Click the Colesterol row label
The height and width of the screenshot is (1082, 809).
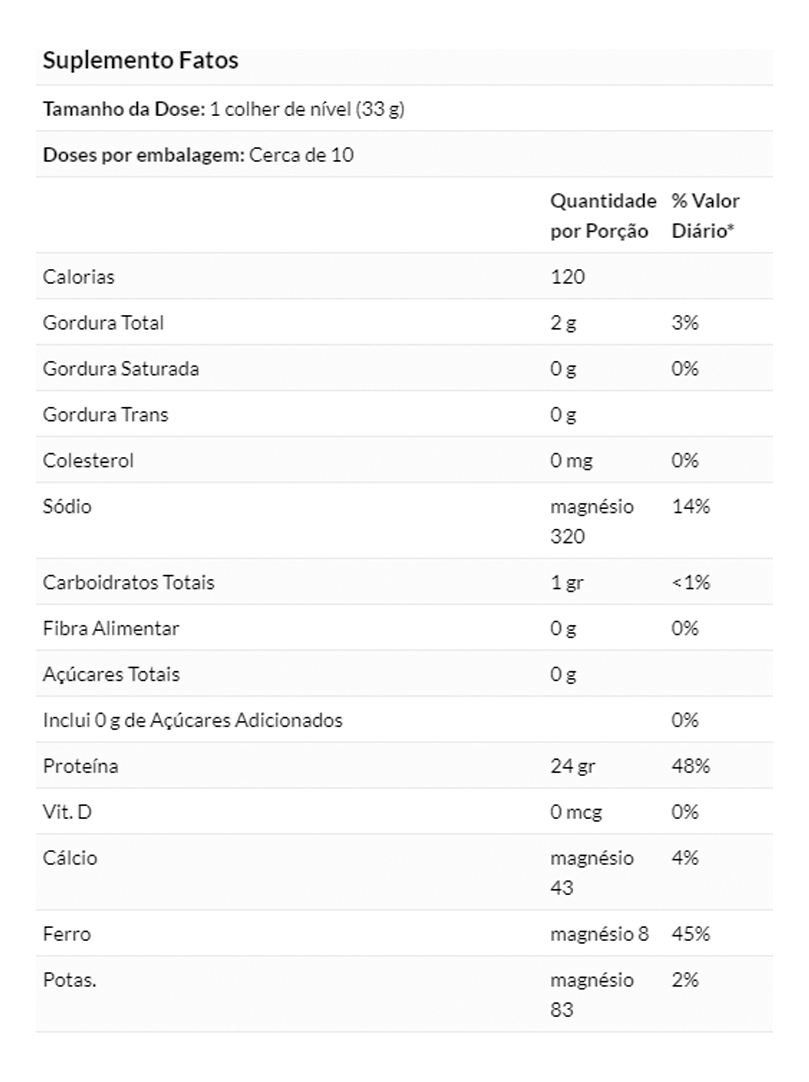pos(88,460)
